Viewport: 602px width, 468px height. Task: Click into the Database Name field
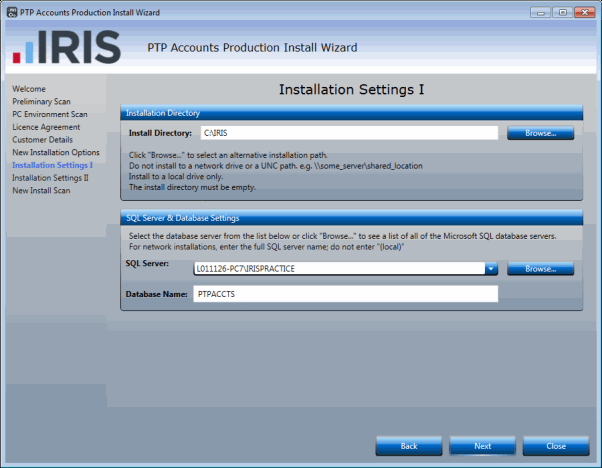pyautogui.click(x=346, y=294)
